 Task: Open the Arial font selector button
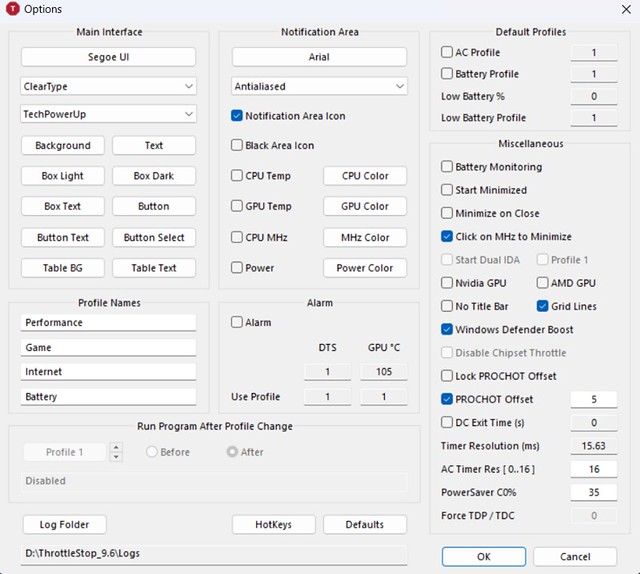click(x=319, y=57)
